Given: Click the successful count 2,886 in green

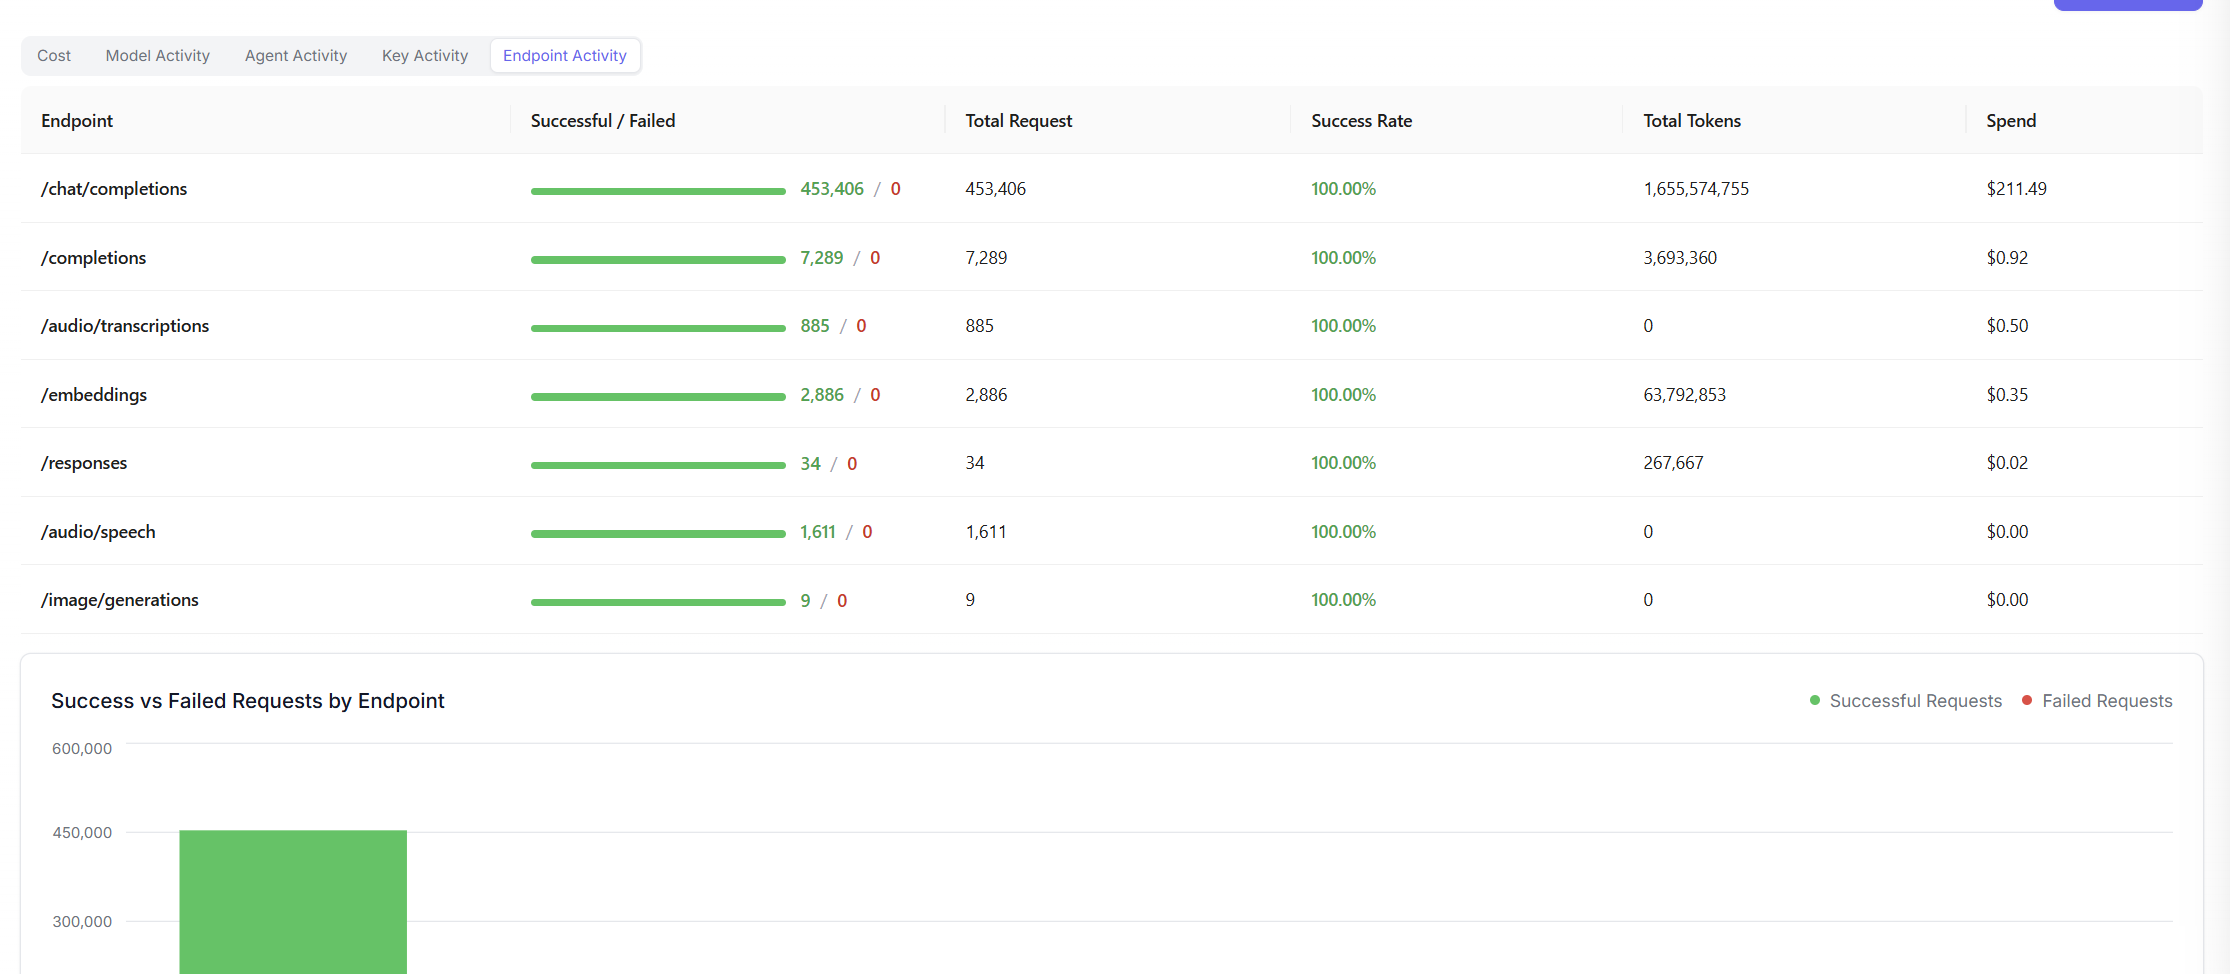Looking at the screenshot, I should pos(822,395).
